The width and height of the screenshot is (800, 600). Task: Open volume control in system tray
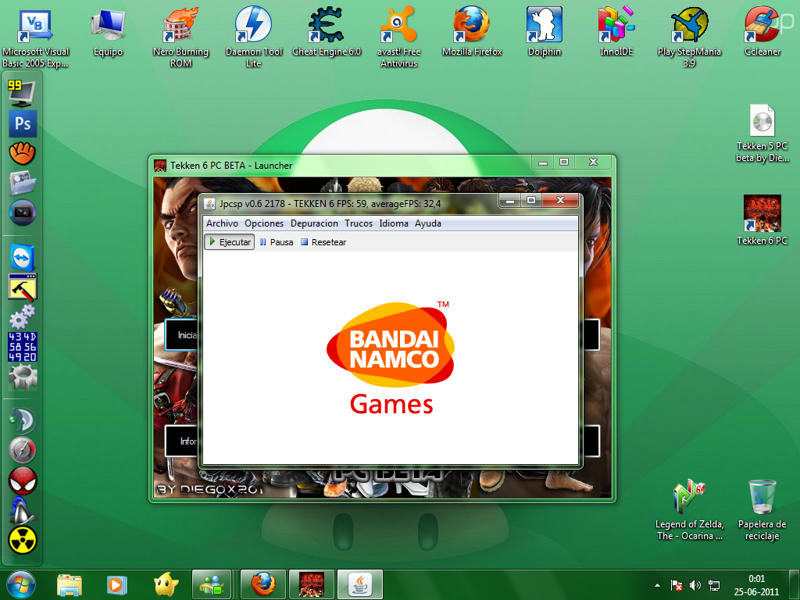pos(695,586)
